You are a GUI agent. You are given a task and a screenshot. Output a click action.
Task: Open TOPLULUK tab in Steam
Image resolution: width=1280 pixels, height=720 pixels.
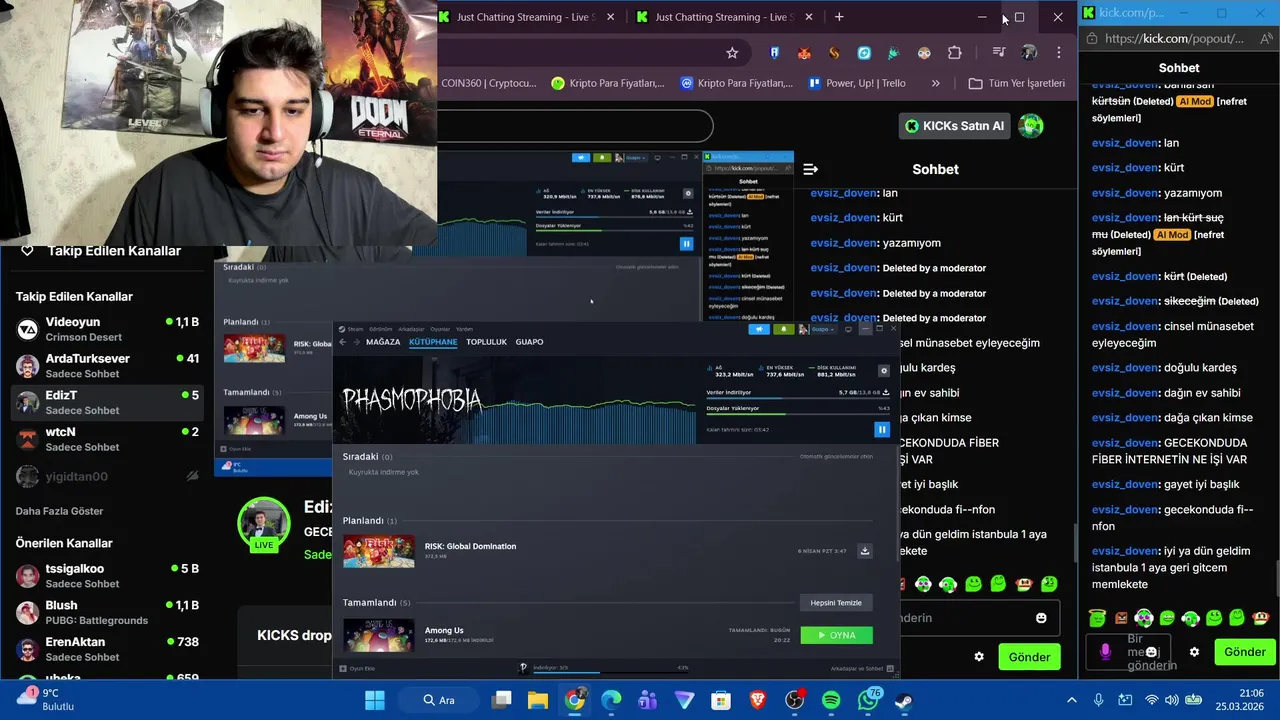[487, 342]
